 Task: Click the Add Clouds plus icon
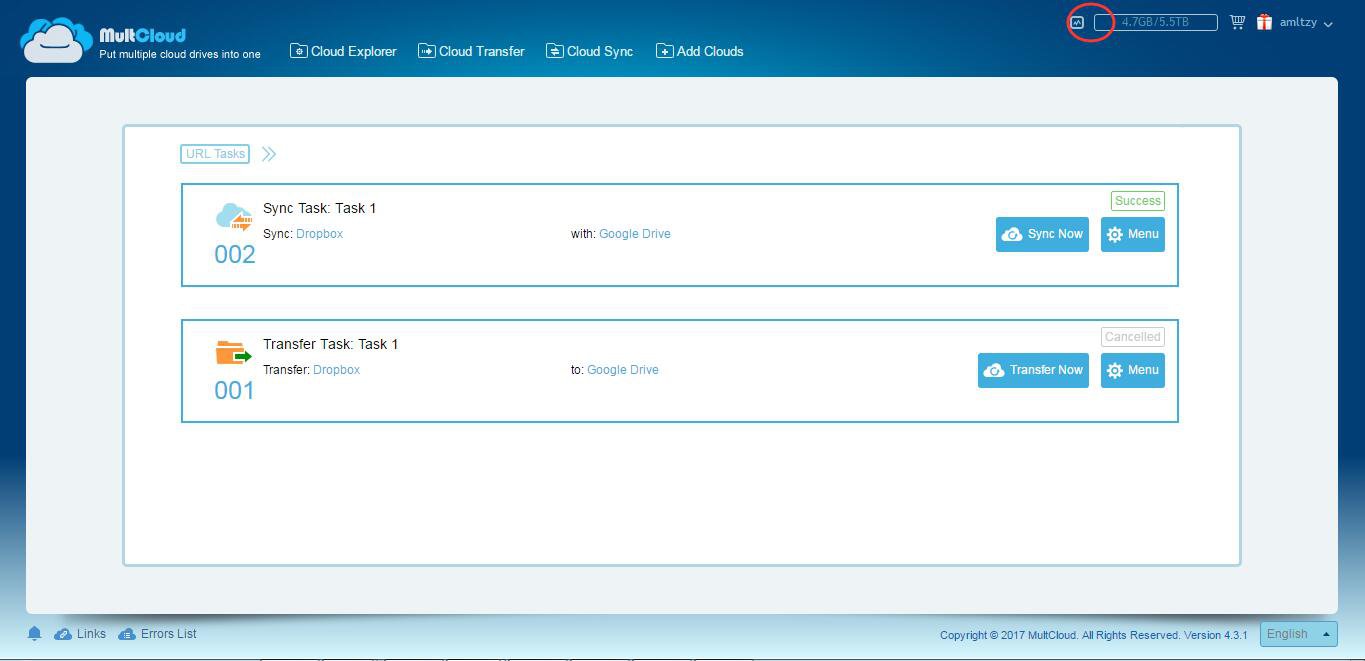(x=665, y=51)
